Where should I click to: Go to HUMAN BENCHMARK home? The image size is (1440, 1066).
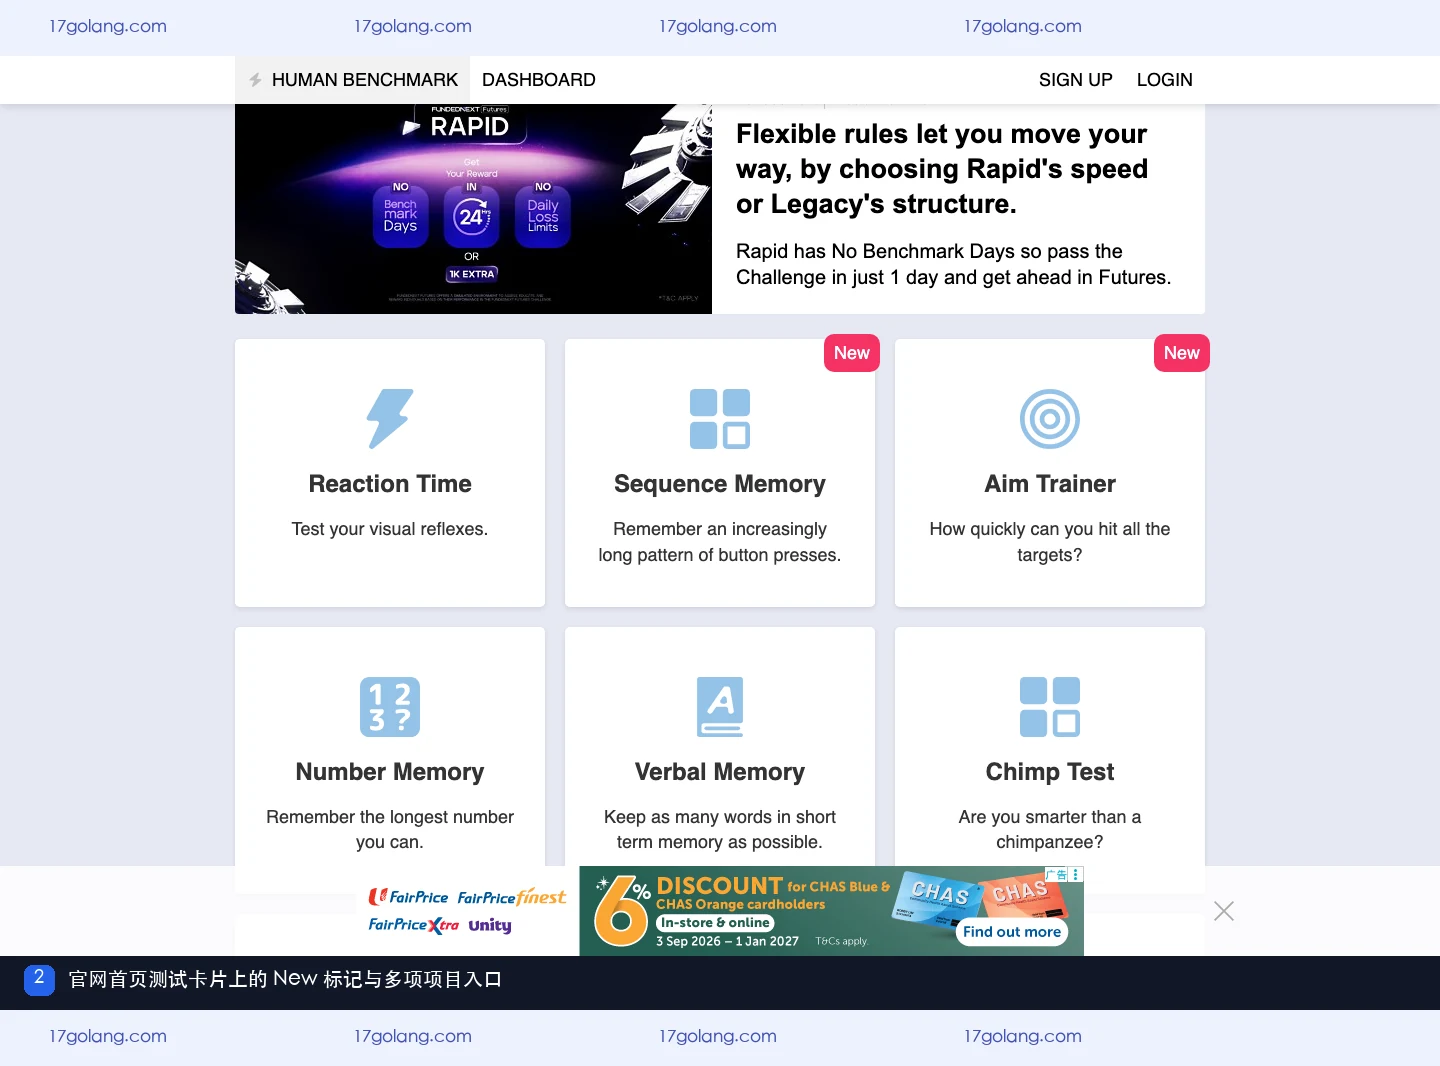click(x=353, y=80)
